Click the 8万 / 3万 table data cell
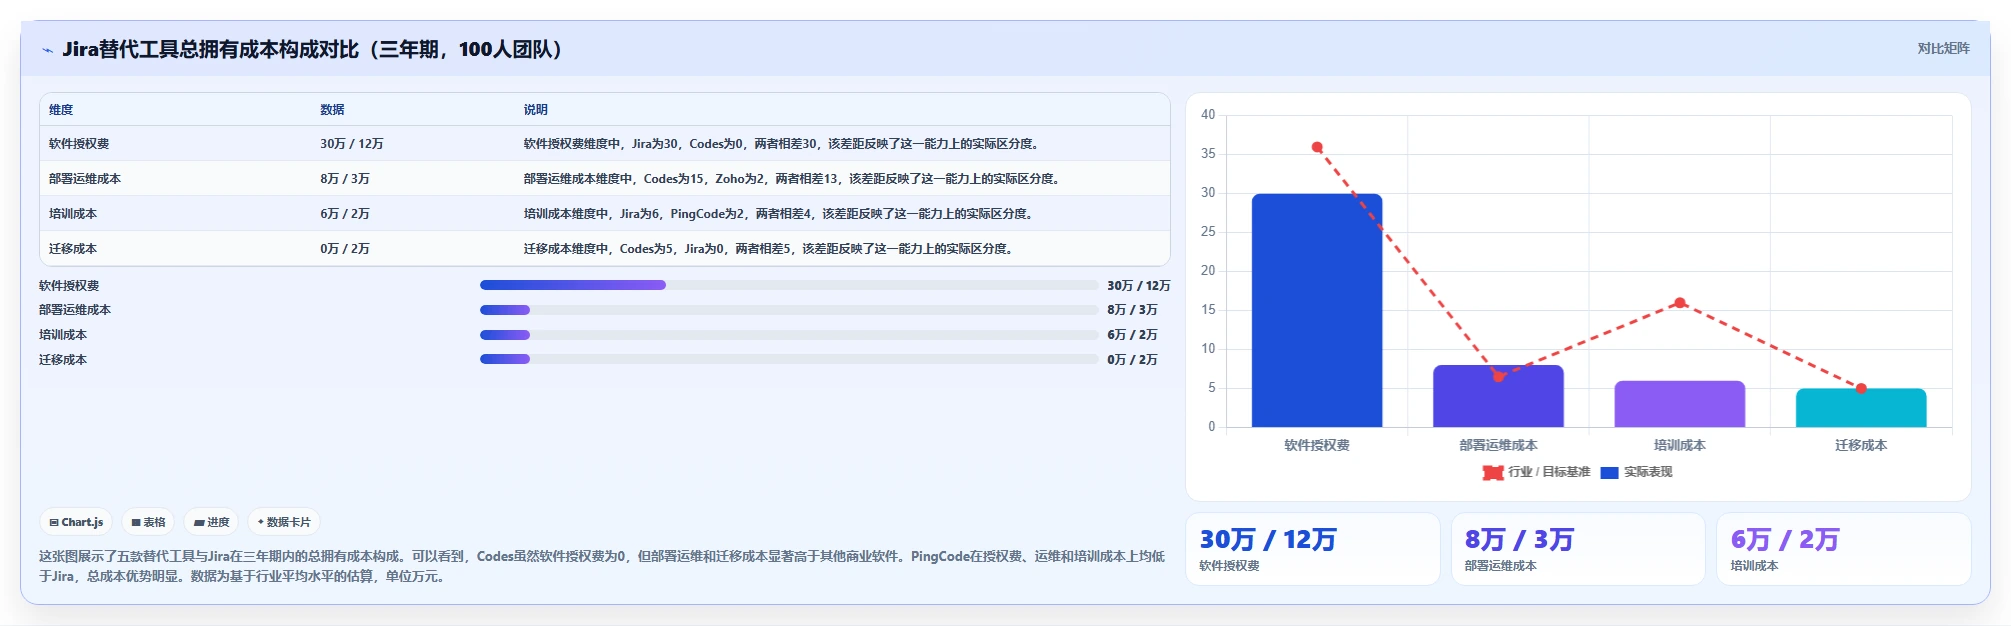 (345, 179)
